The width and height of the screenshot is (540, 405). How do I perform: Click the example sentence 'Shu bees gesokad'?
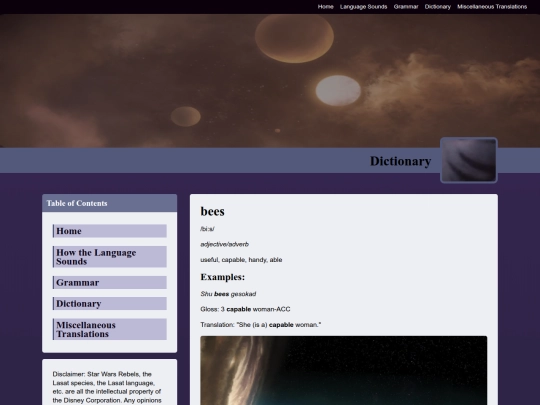228,294
